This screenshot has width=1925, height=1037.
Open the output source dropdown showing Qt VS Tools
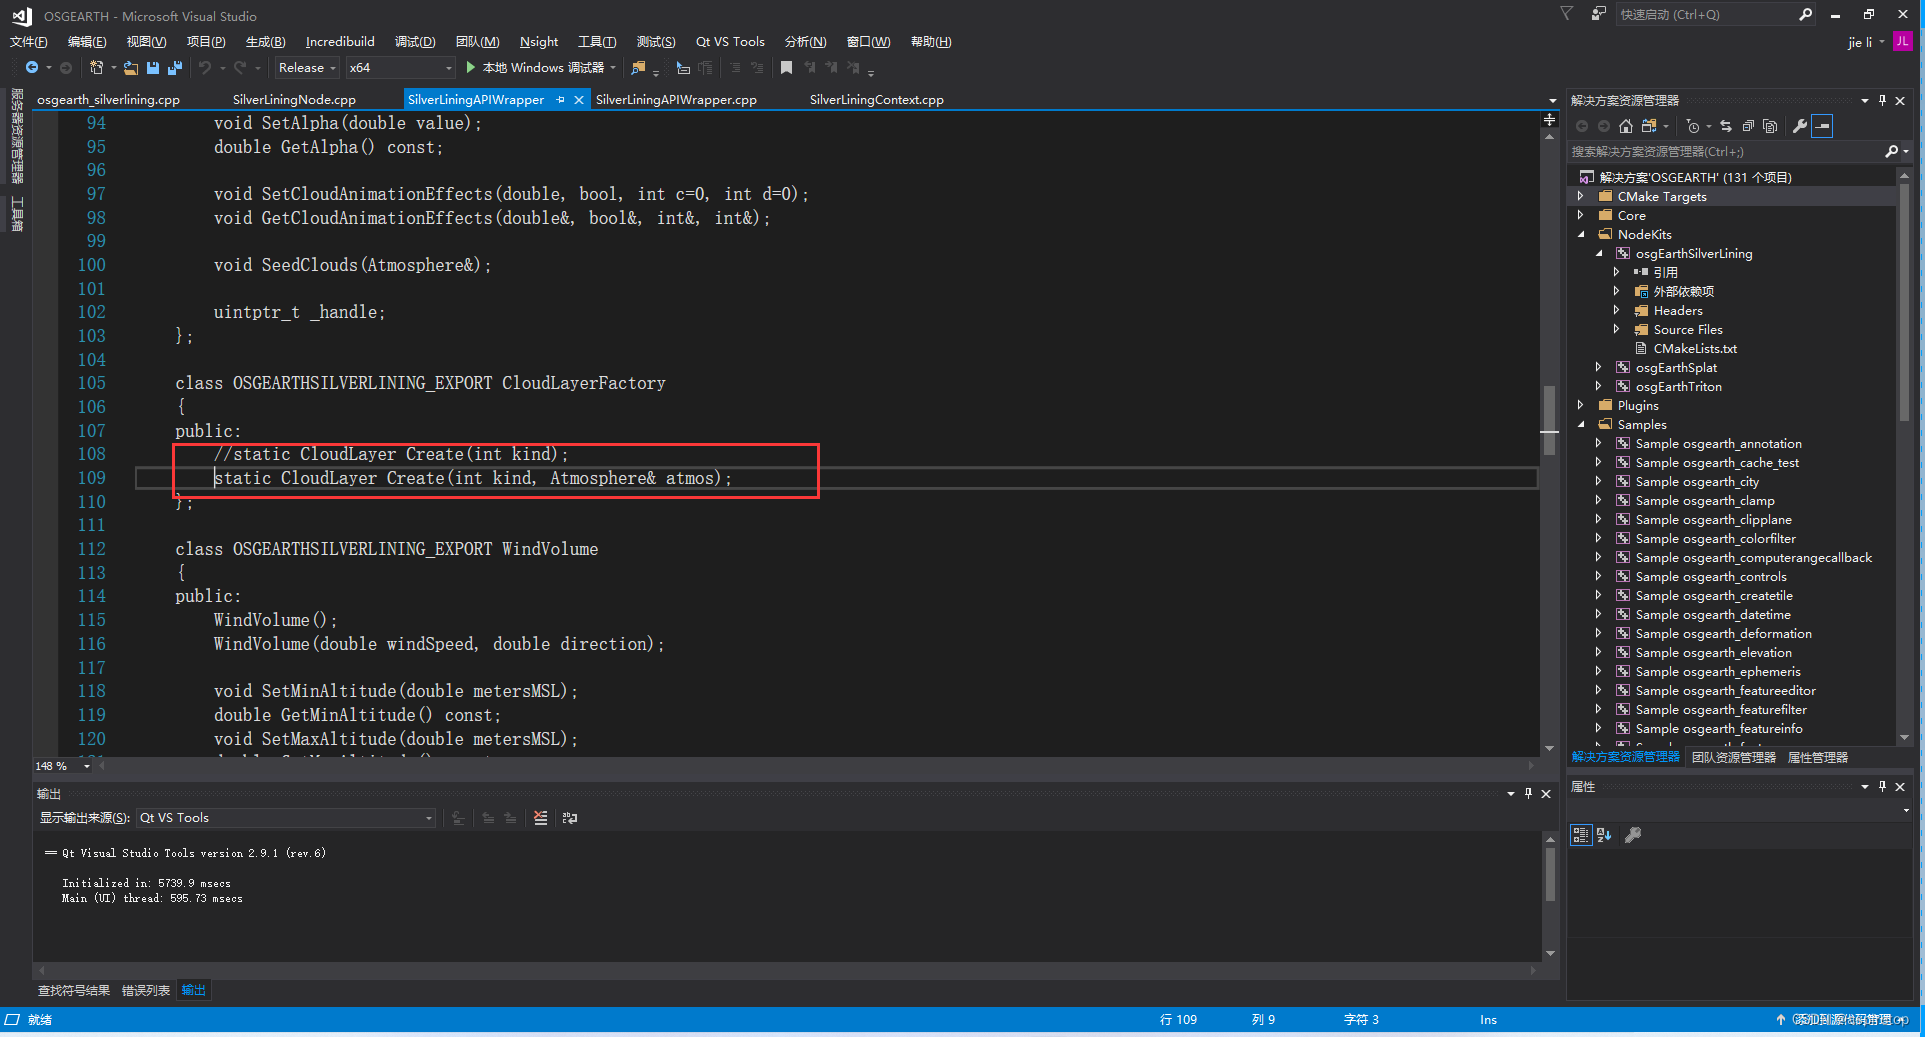pos(285,818)
